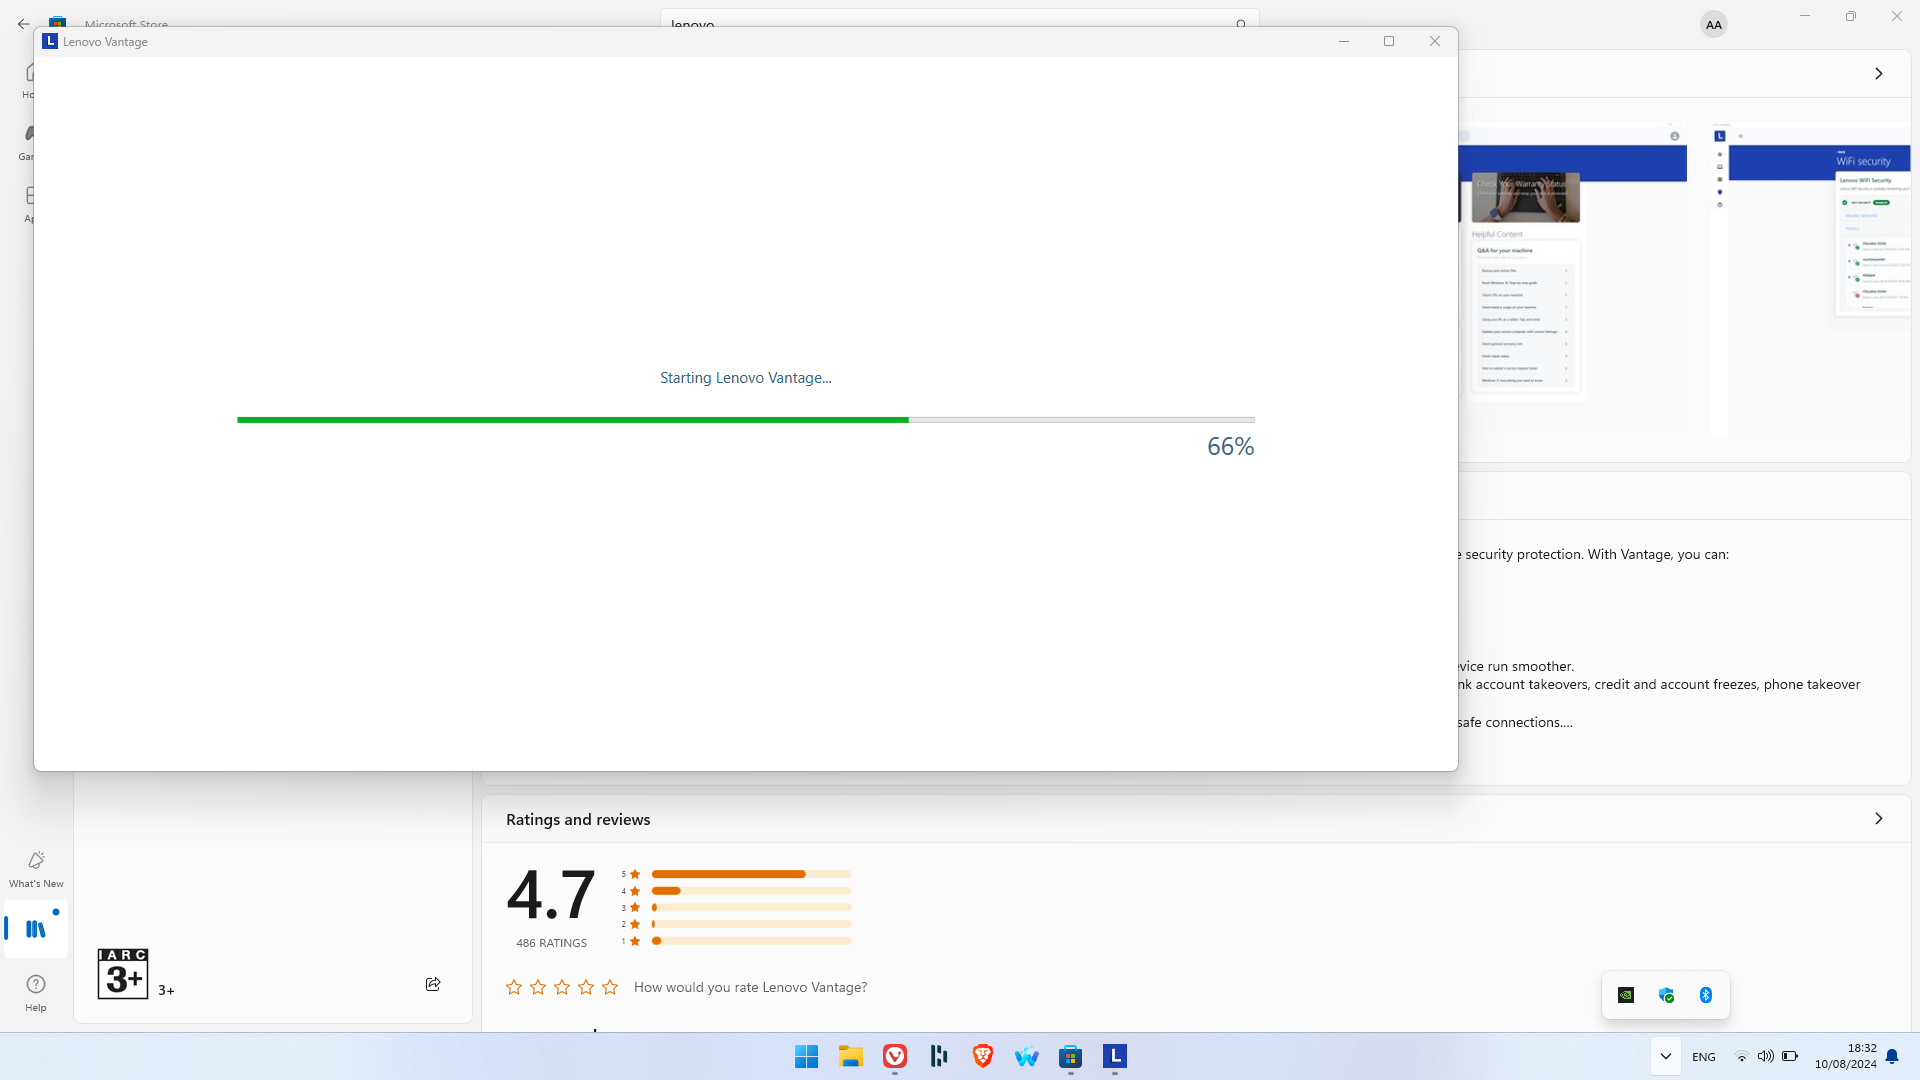Select the third rating star
Screen dimensions: 1920x1080
(x=562, y=988)
